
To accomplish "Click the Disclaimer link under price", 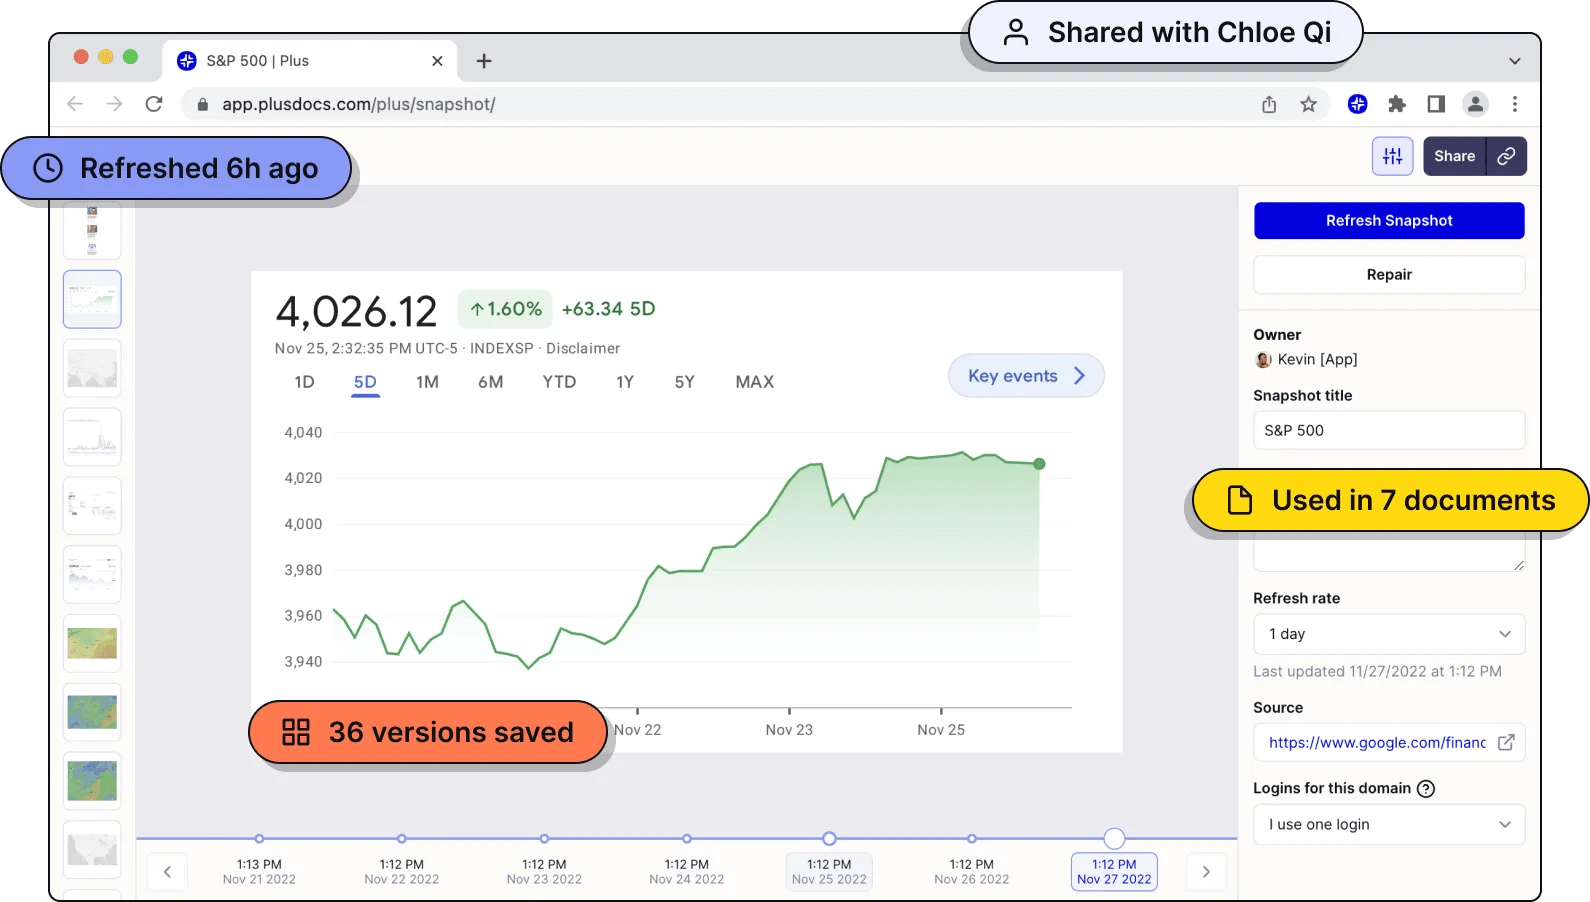I will point(583,349).
